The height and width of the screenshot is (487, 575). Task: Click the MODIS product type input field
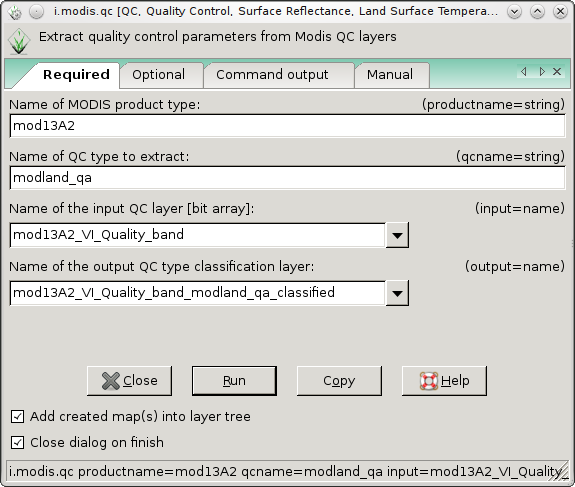(288, 126)
